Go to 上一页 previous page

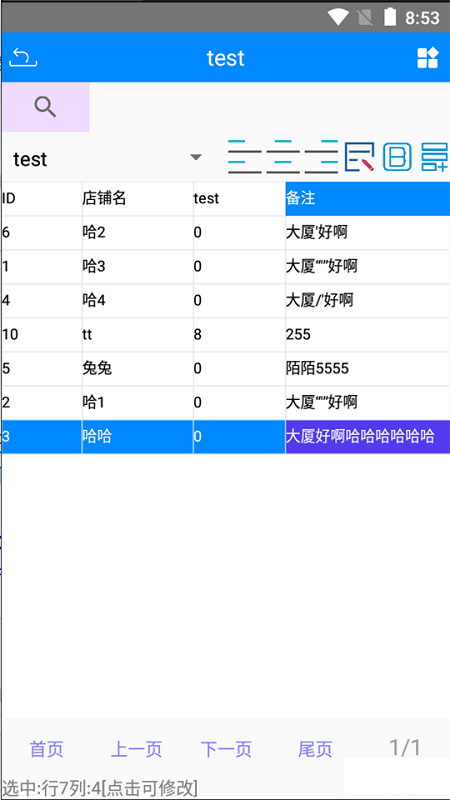click(x=136, y=749)
